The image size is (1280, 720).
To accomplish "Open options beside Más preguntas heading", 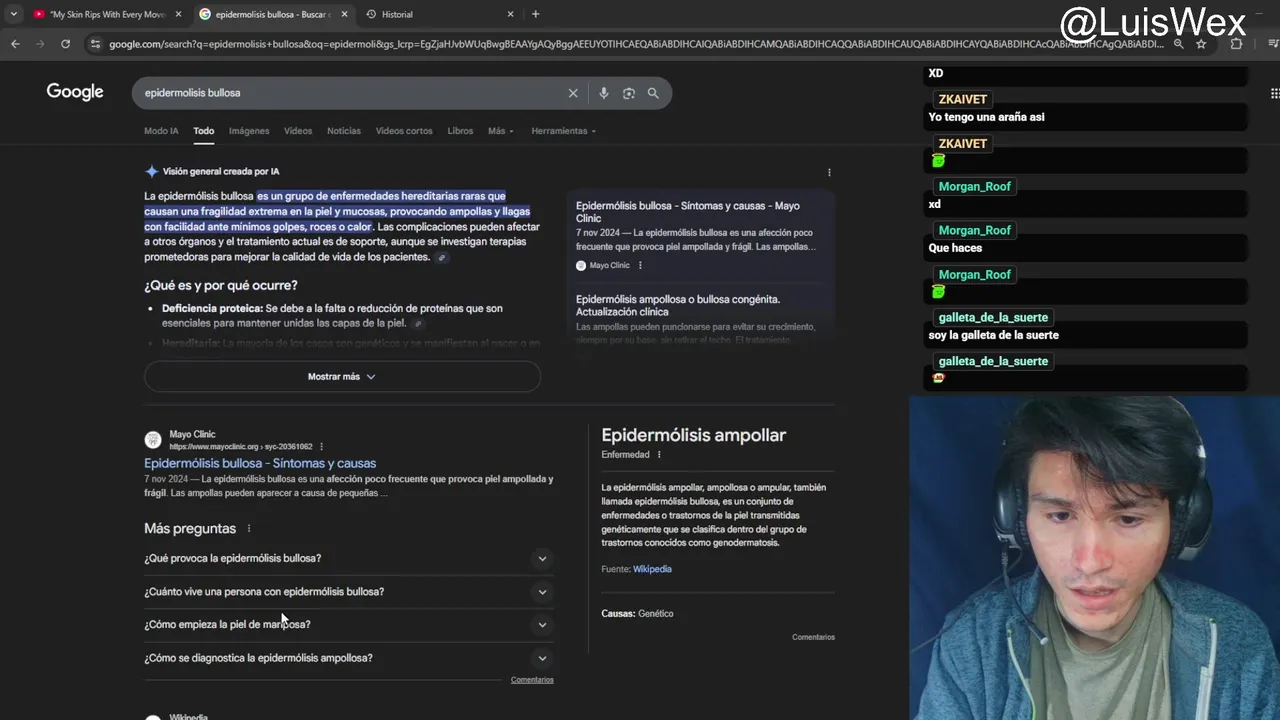I will (x=249, y=529).
